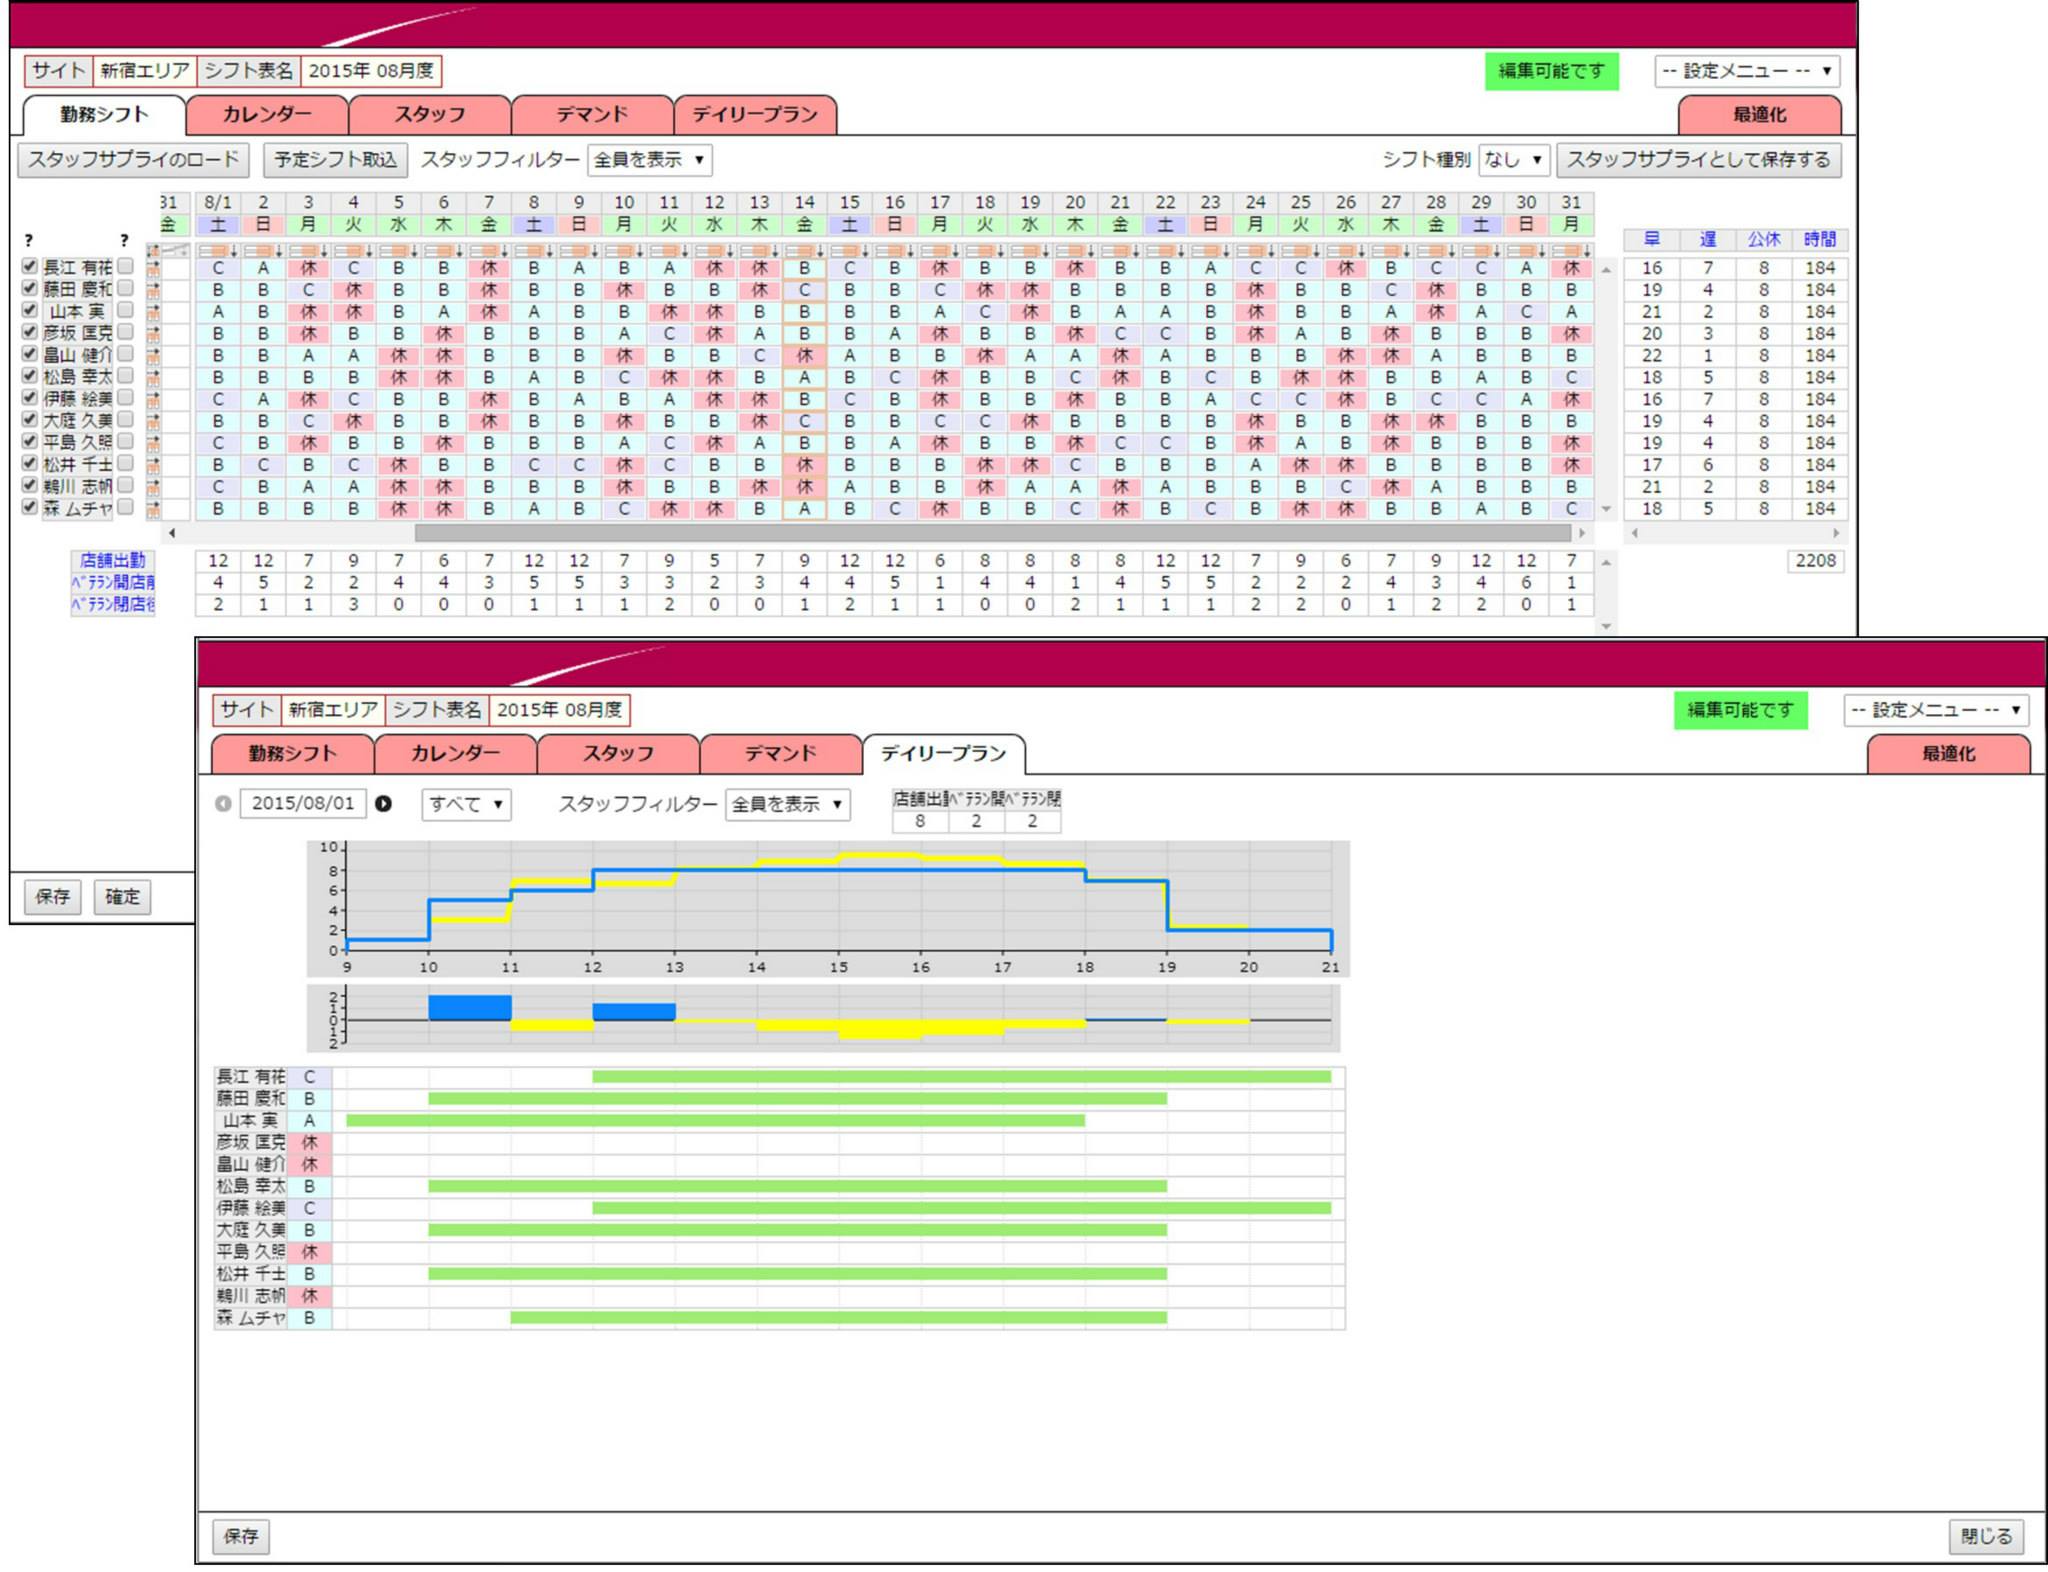Open 最適化 tab in front window
This screenshot has height=1572, width=2048.
pyautogui.click(x=1948, y=754)
